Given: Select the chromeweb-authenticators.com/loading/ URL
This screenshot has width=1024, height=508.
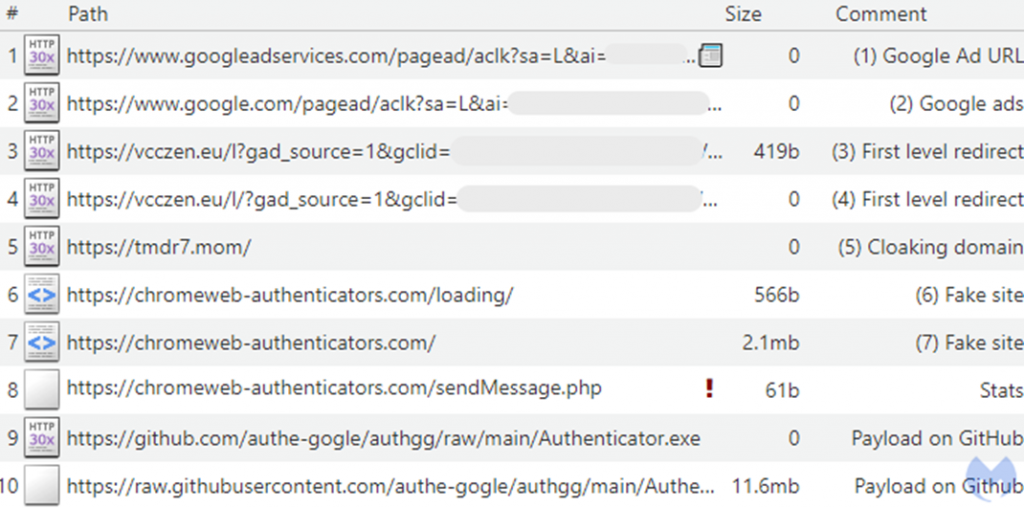Looking at the screenshot, I should tap(290, 295).
